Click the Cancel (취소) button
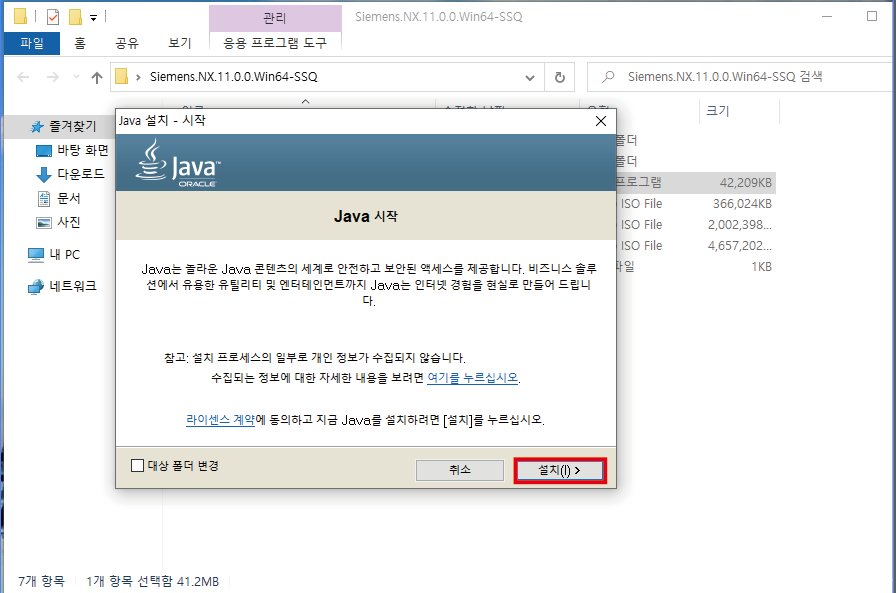 [x=460, y=470]
